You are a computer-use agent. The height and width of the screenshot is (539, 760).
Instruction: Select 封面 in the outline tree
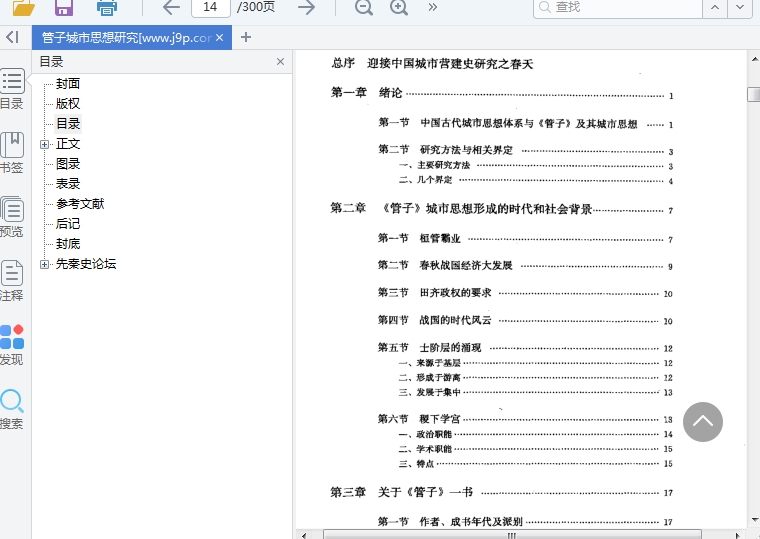(68, 83)
